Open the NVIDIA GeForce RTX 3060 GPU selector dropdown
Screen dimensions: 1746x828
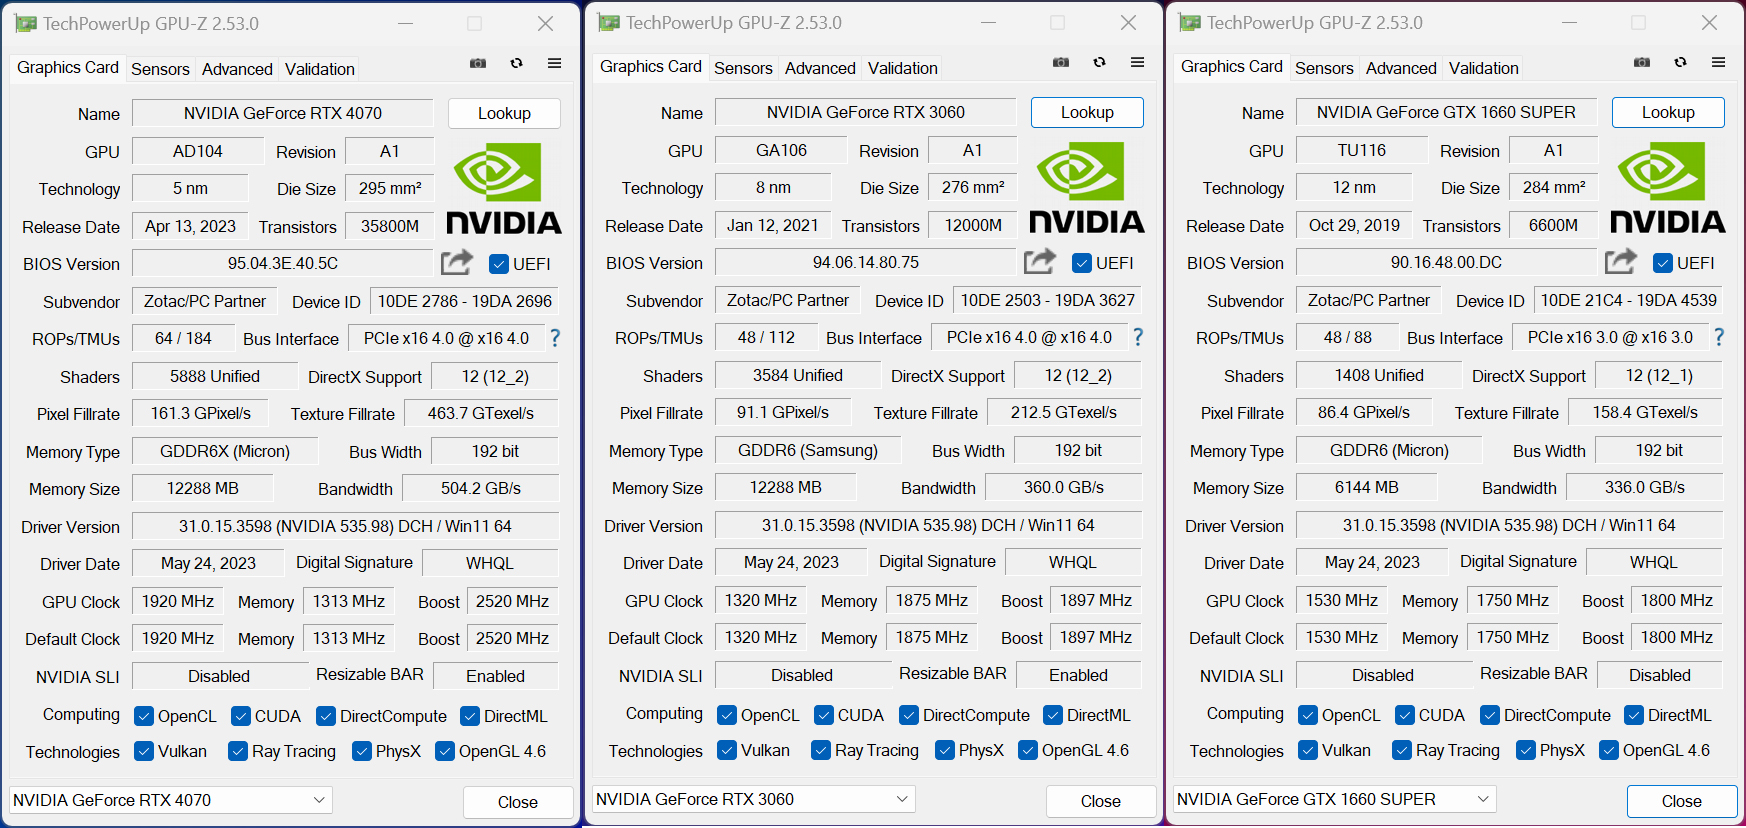click(754, 799)
